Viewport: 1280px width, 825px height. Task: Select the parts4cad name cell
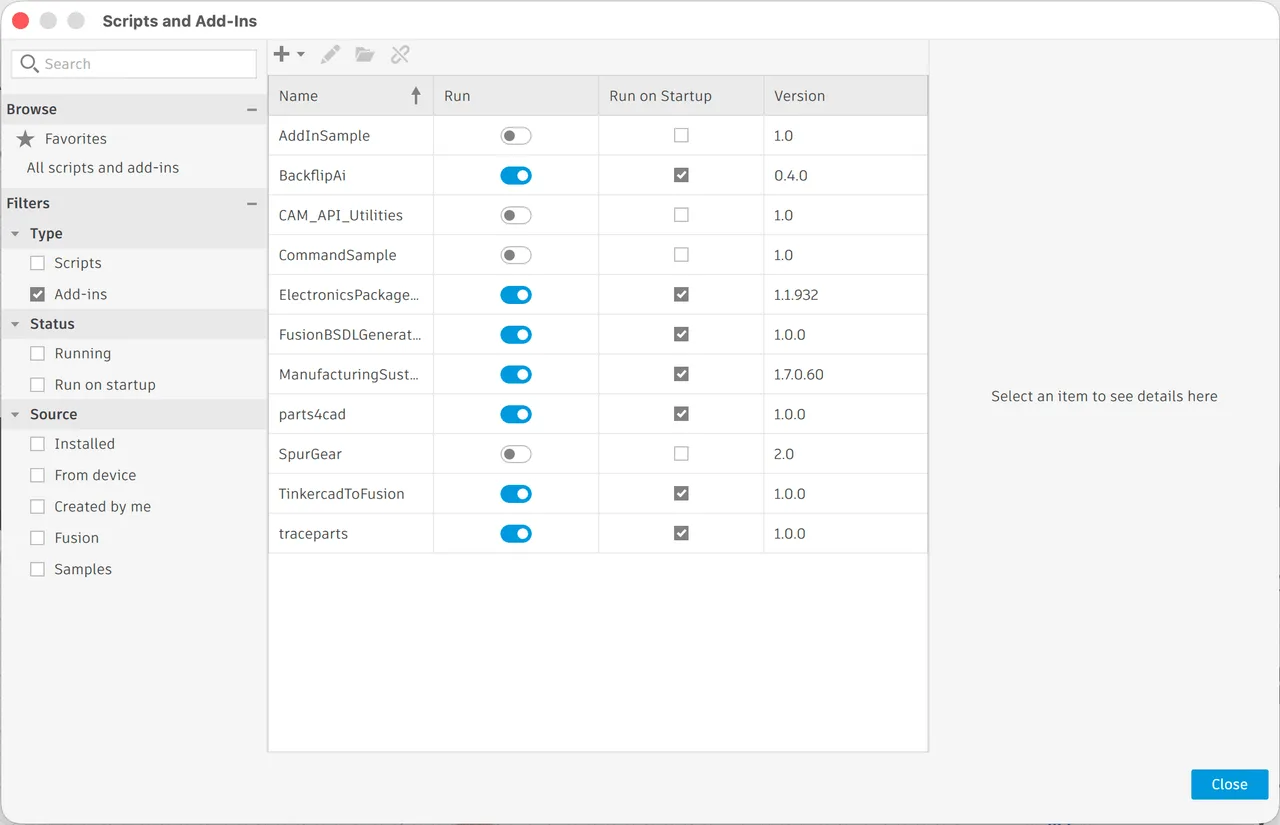tap(351, 414)
